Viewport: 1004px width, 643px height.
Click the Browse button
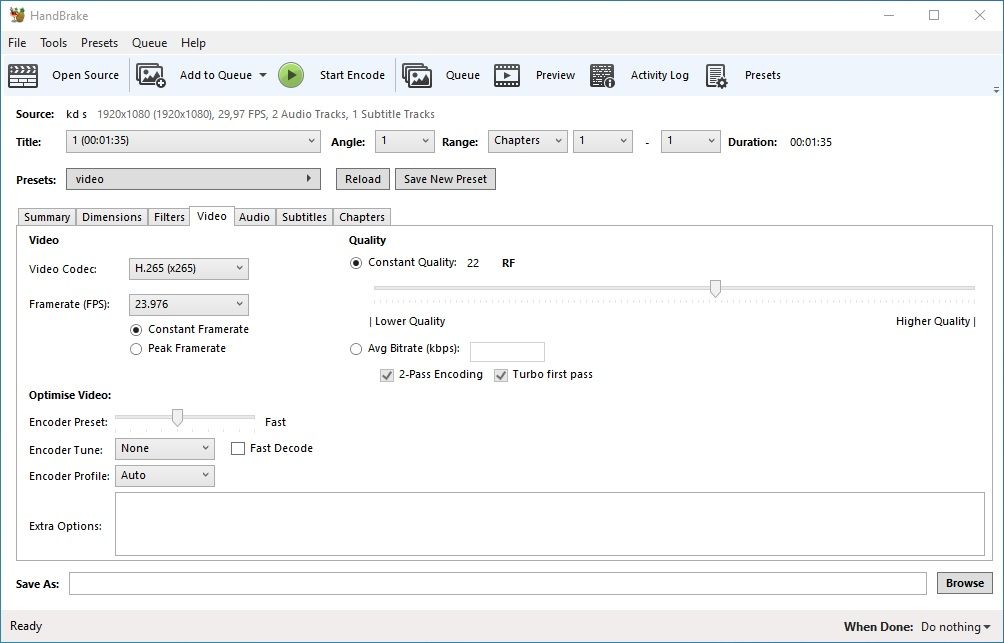[x=965, y=583]
